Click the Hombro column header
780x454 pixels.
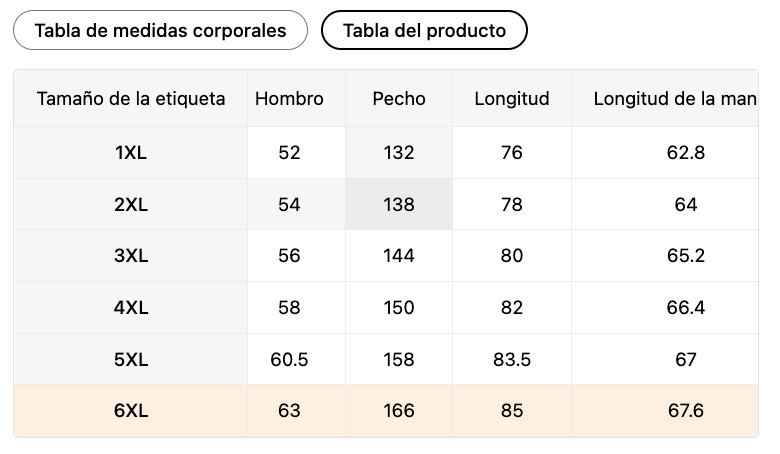click(289, 99)
